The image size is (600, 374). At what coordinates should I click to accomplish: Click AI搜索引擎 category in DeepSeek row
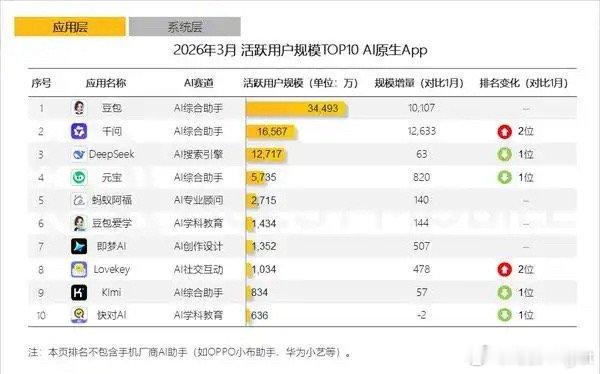198,154
